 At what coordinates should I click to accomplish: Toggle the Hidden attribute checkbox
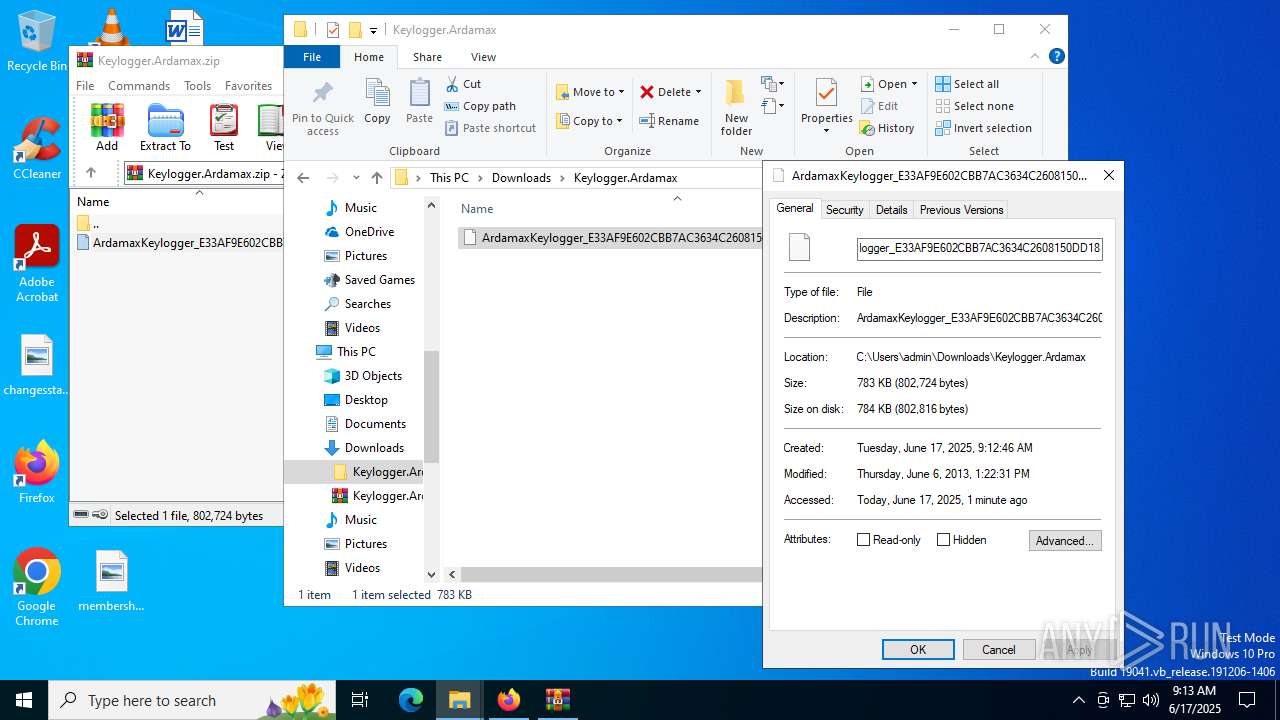943,540
